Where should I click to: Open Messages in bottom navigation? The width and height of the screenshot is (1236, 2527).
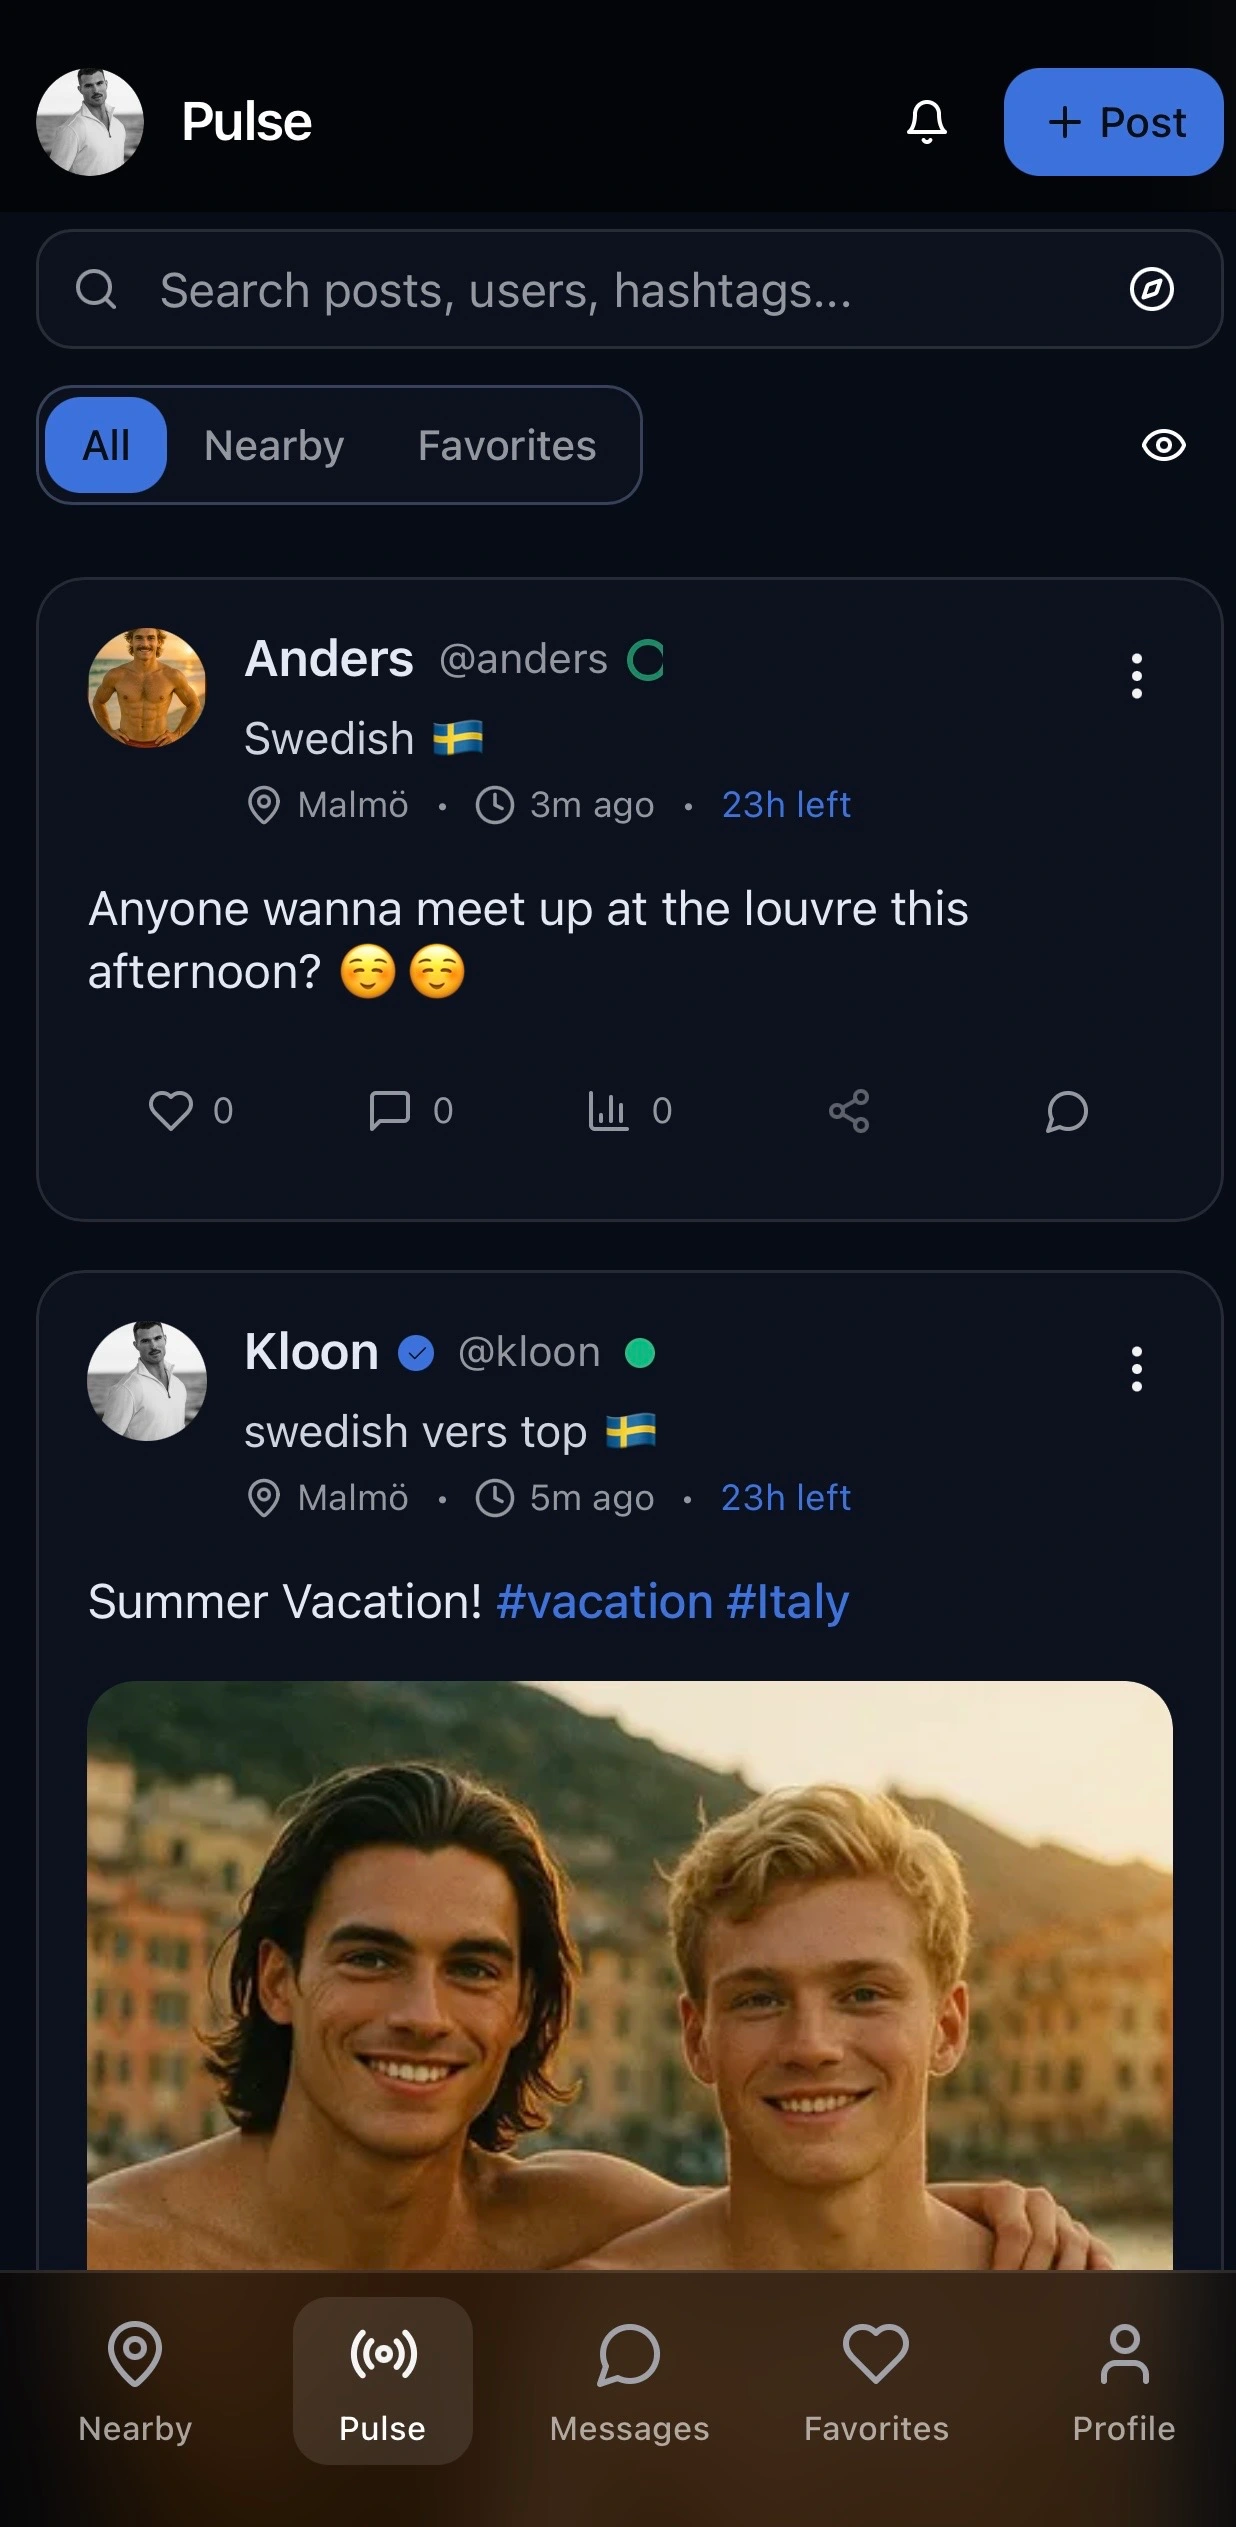tap(629, 2382)
